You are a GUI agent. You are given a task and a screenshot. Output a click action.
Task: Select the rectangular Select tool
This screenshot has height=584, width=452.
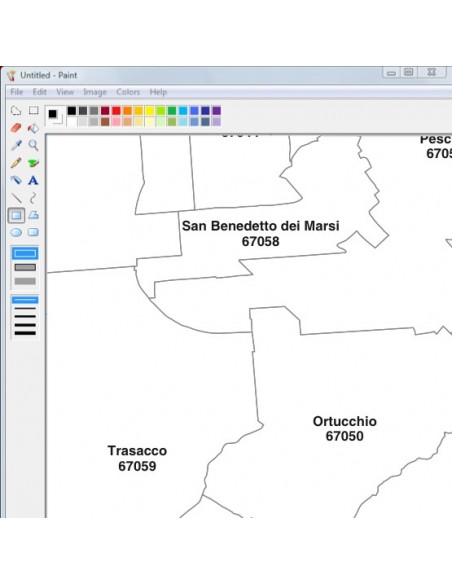click(x=34, y=111)
